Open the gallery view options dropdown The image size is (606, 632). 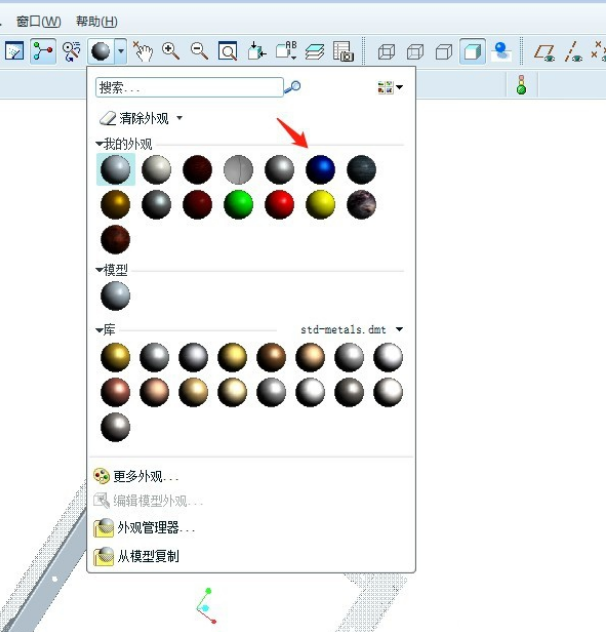(x=390, y=87)
